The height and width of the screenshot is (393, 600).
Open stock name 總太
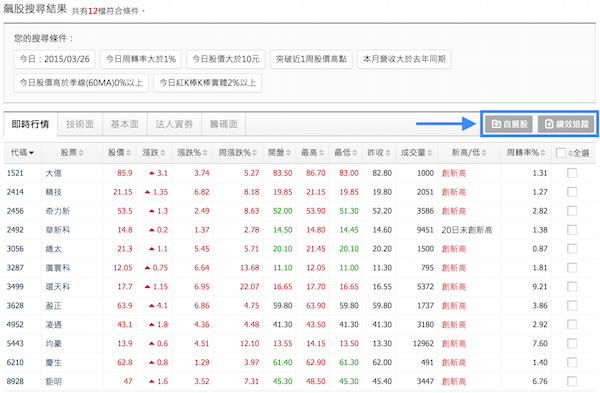pos(54,249)
